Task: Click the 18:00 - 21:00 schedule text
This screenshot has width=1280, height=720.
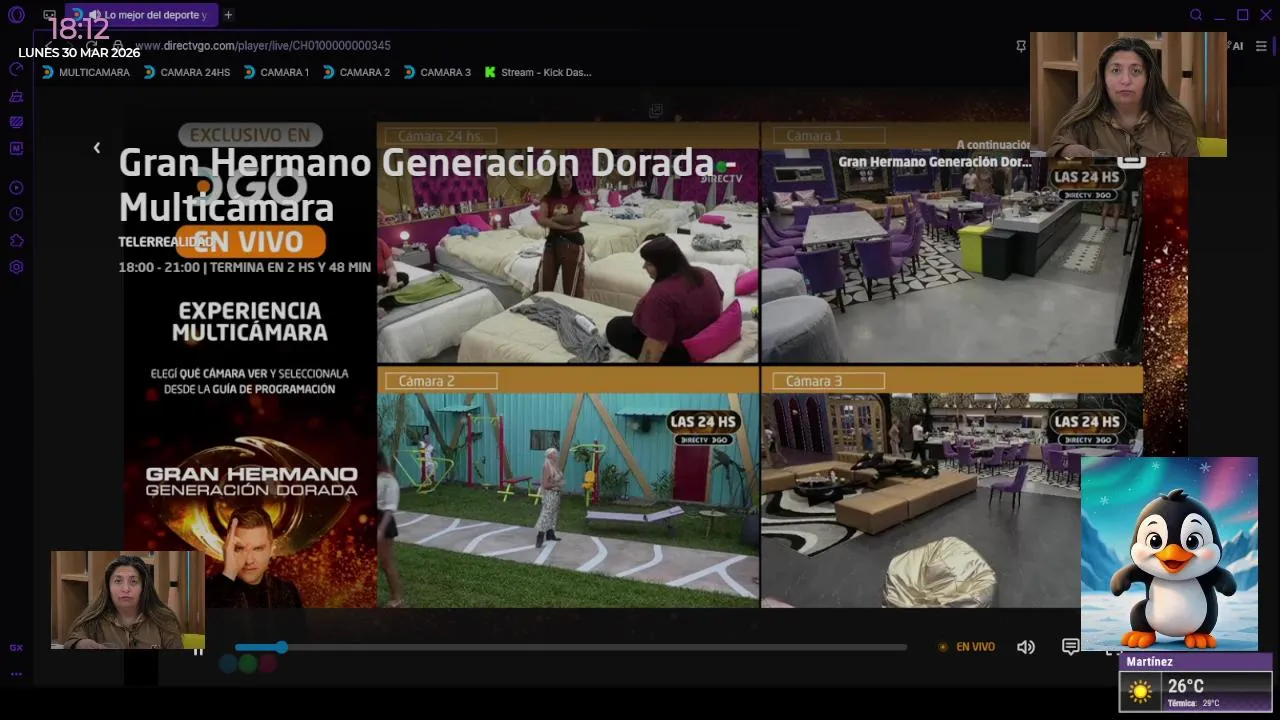Action: point(244,267)
